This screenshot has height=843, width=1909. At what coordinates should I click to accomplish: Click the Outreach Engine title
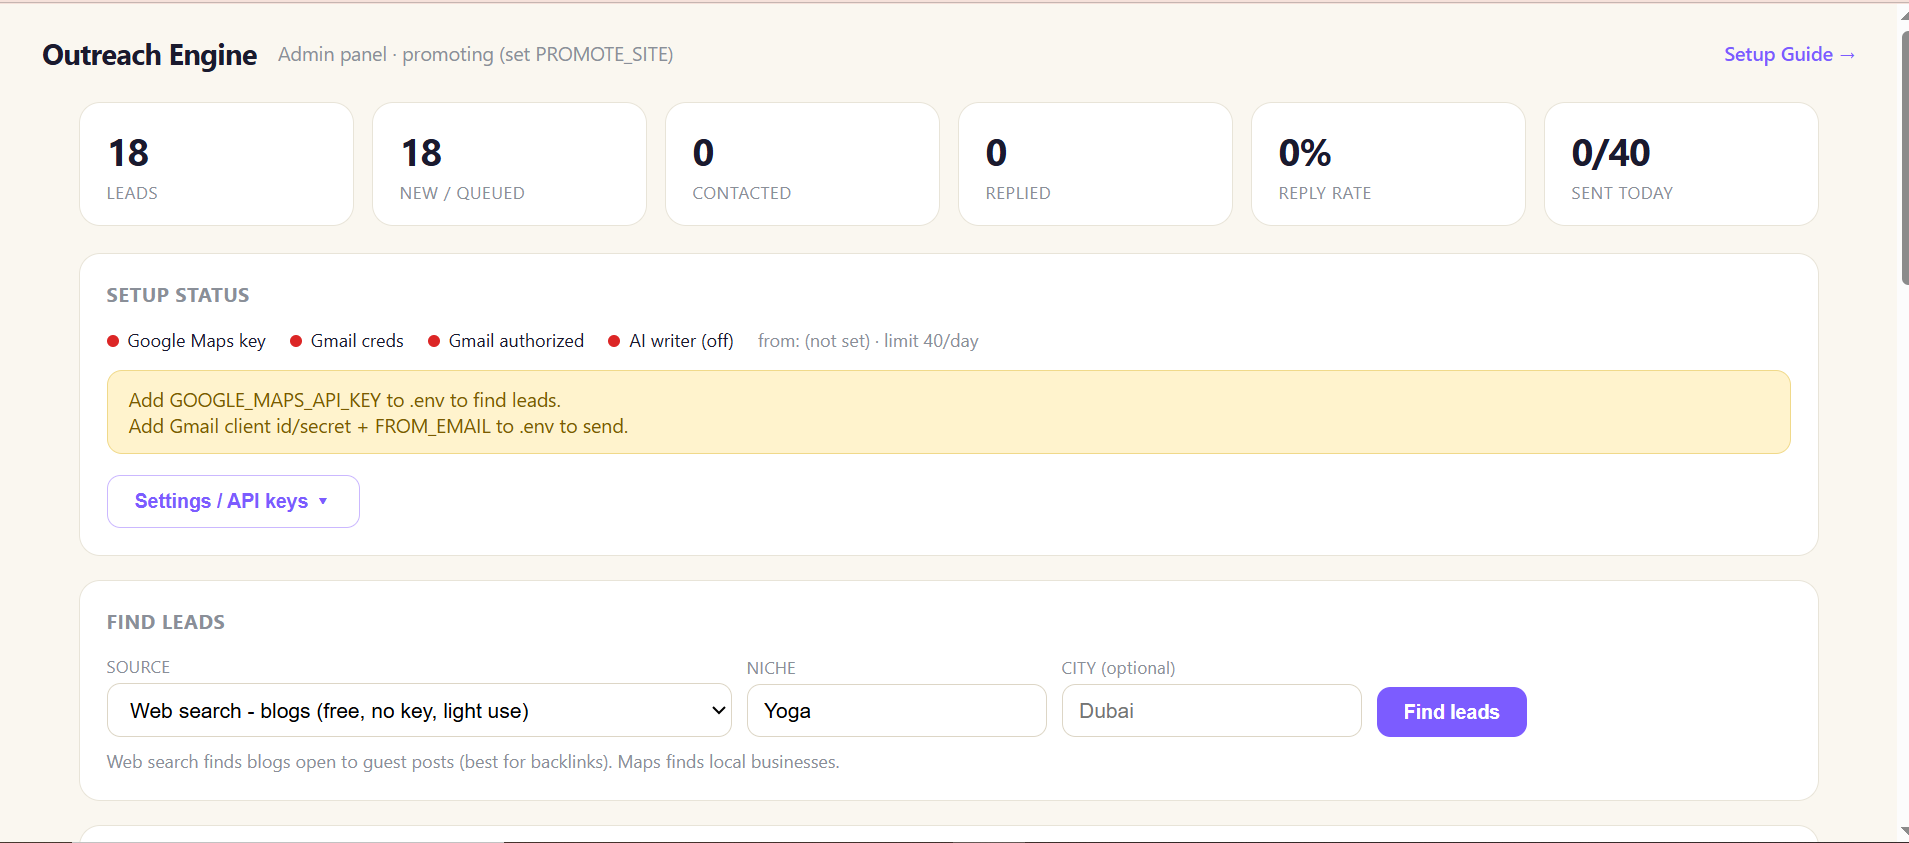[150, 55]
